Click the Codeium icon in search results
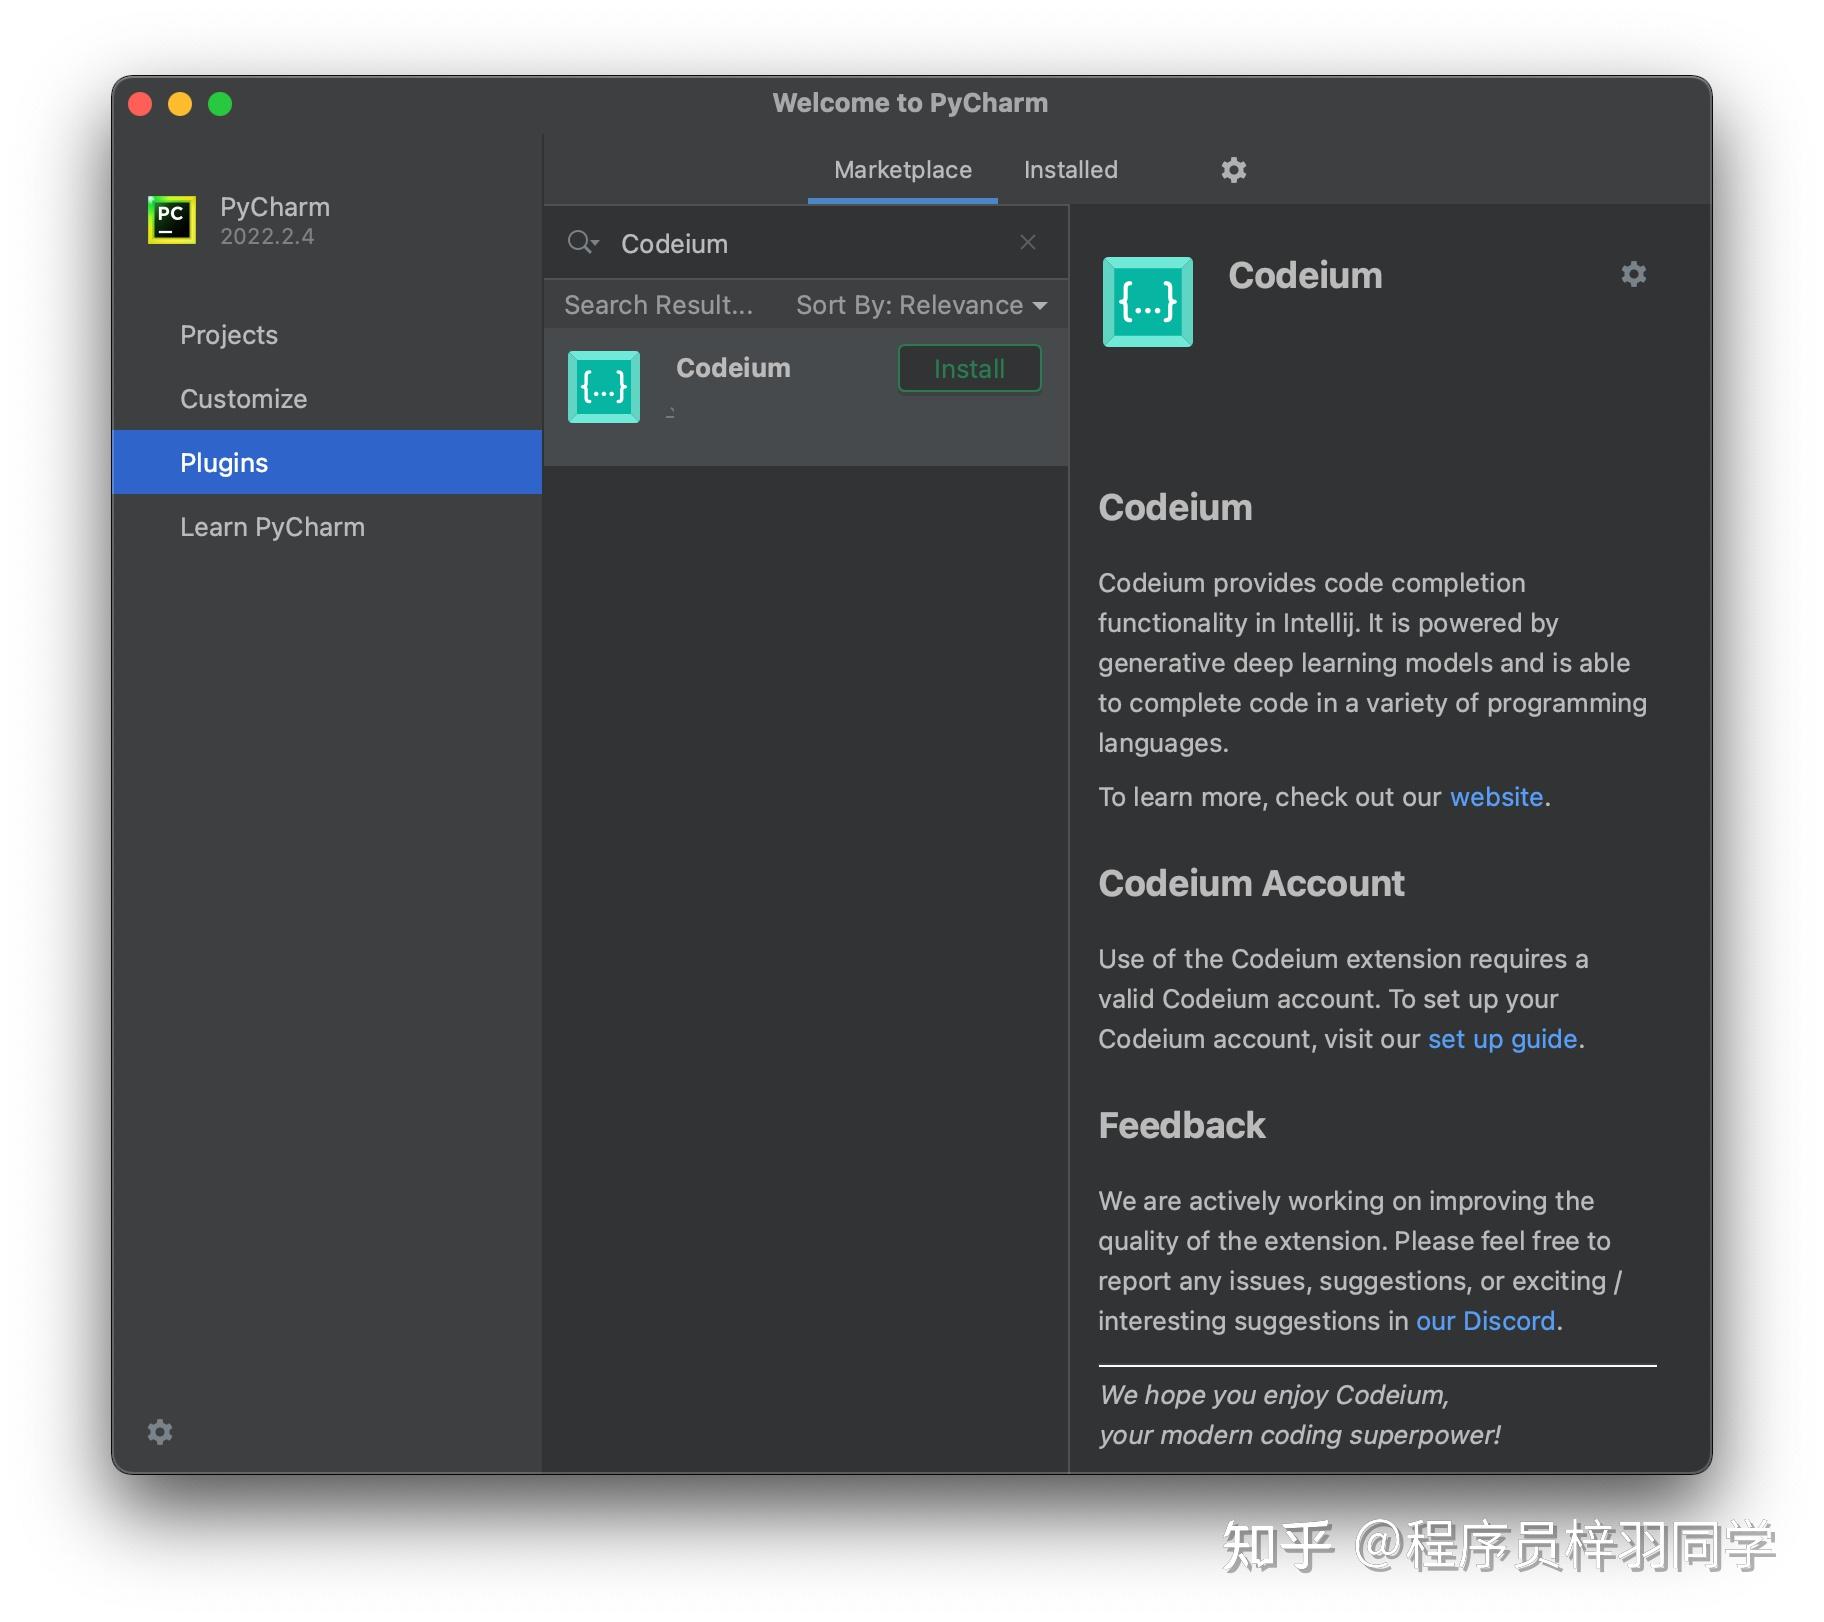This screenshot has height=1622, width=1824. [604, 387]
